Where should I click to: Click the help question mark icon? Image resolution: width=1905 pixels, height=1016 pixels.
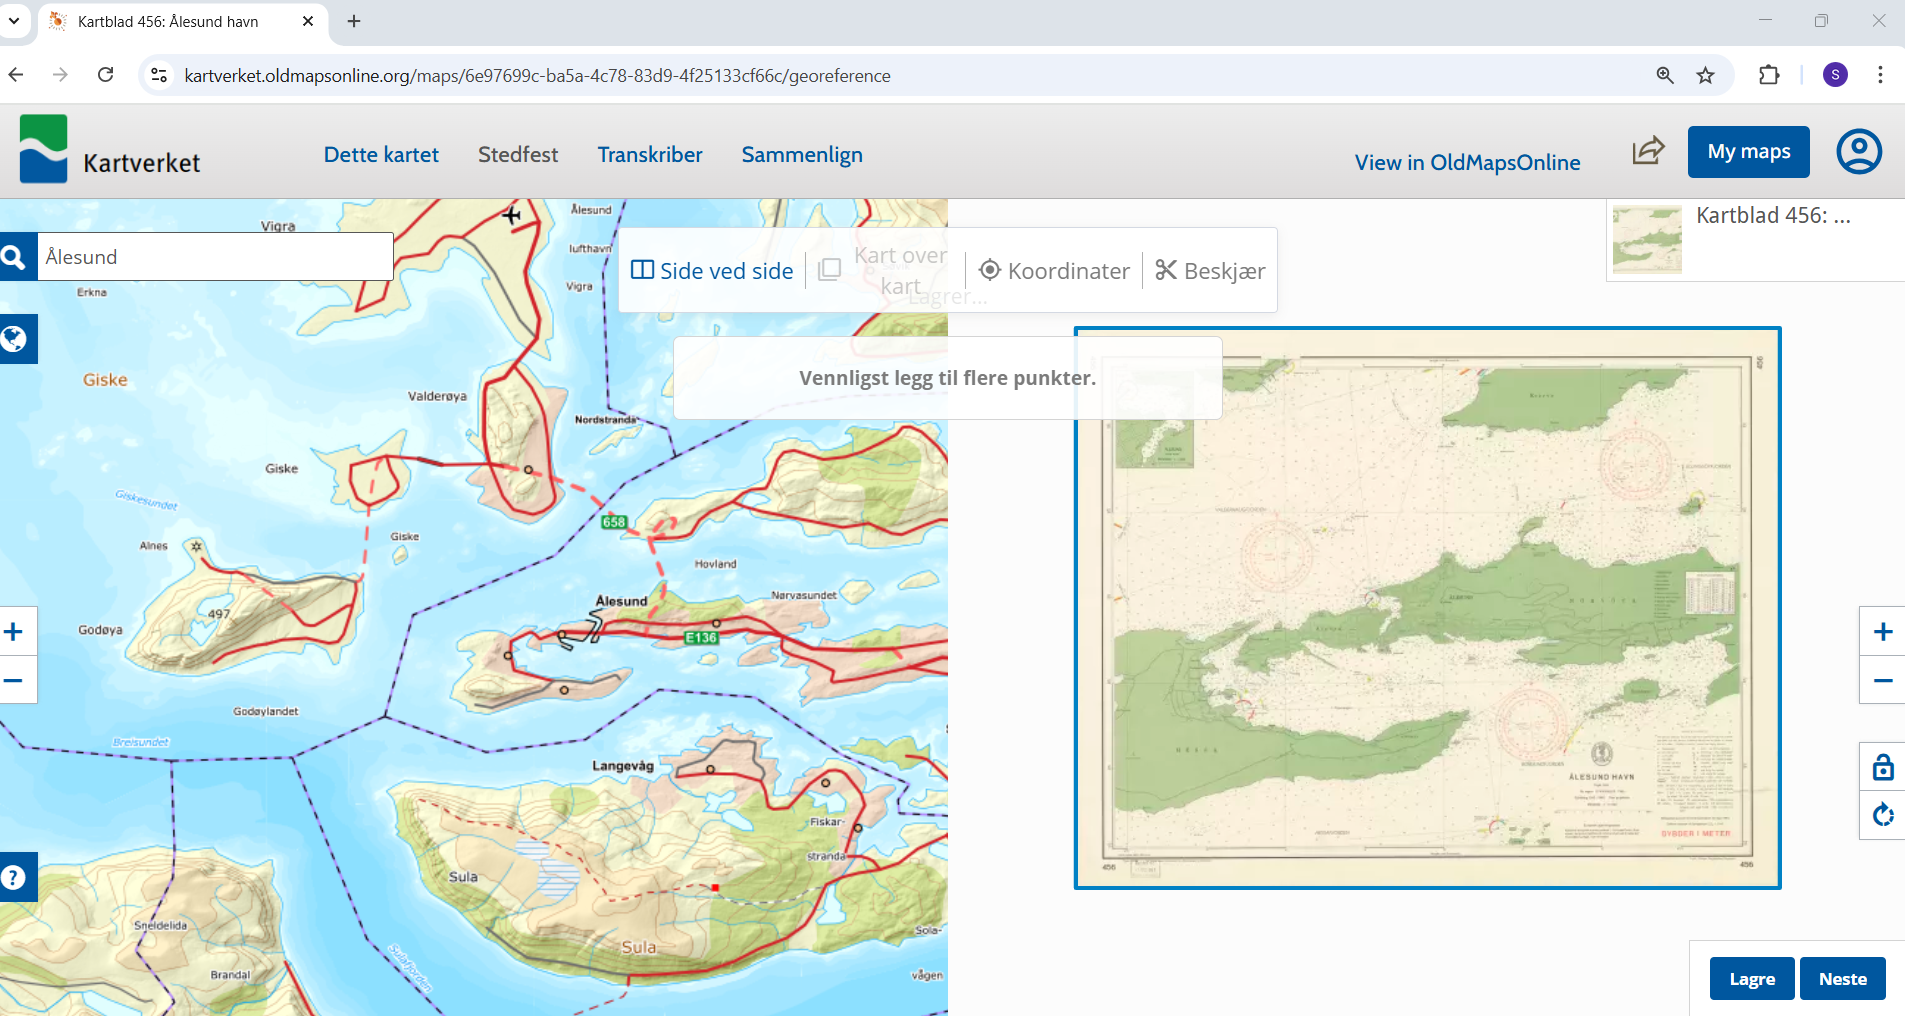(14, 877)
